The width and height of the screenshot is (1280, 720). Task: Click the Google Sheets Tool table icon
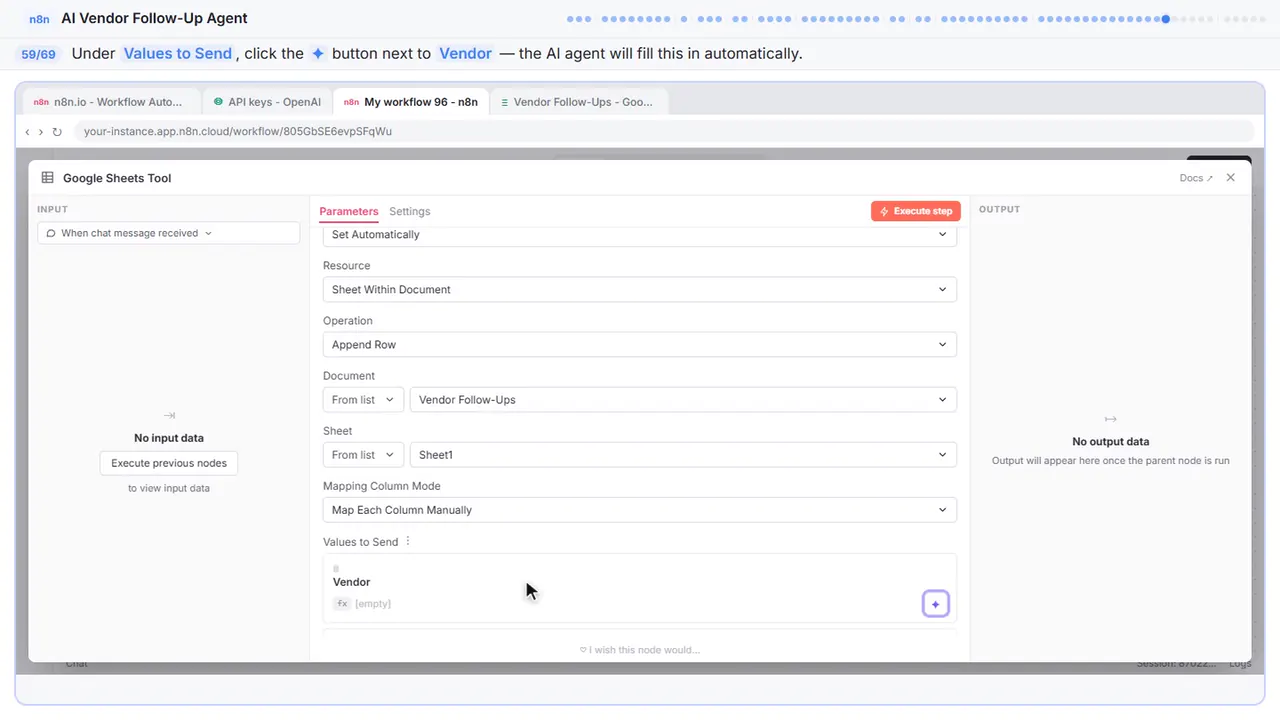(47, 178)
